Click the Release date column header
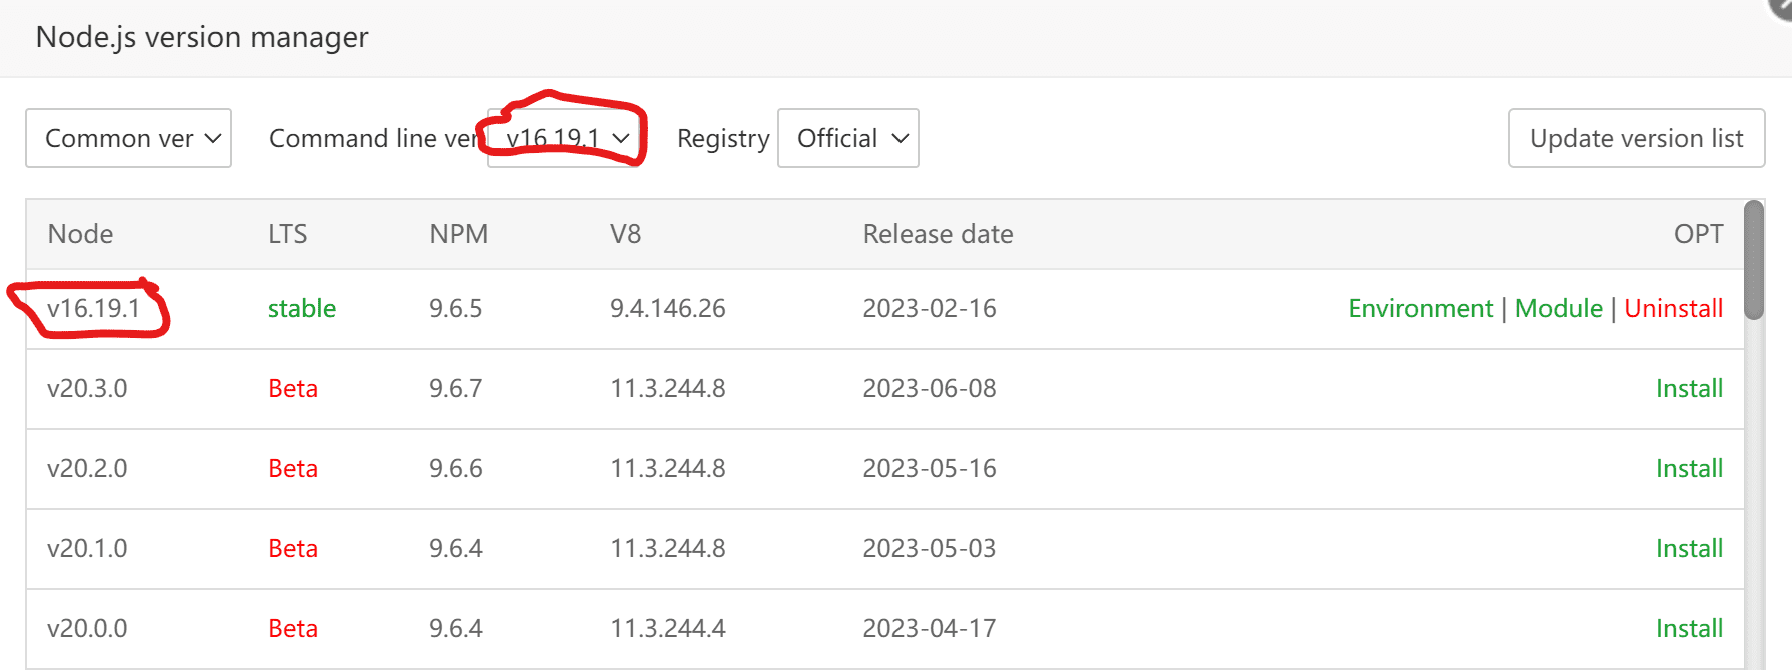 coord(937,234)
